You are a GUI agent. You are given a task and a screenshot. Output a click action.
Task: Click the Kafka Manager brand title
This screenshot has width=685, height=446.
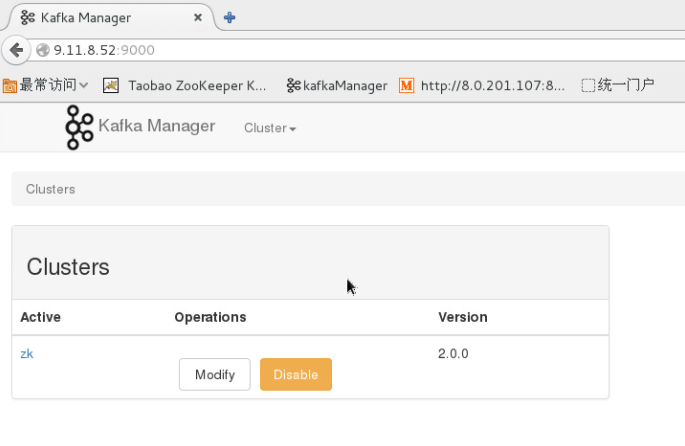coord(156,126)
